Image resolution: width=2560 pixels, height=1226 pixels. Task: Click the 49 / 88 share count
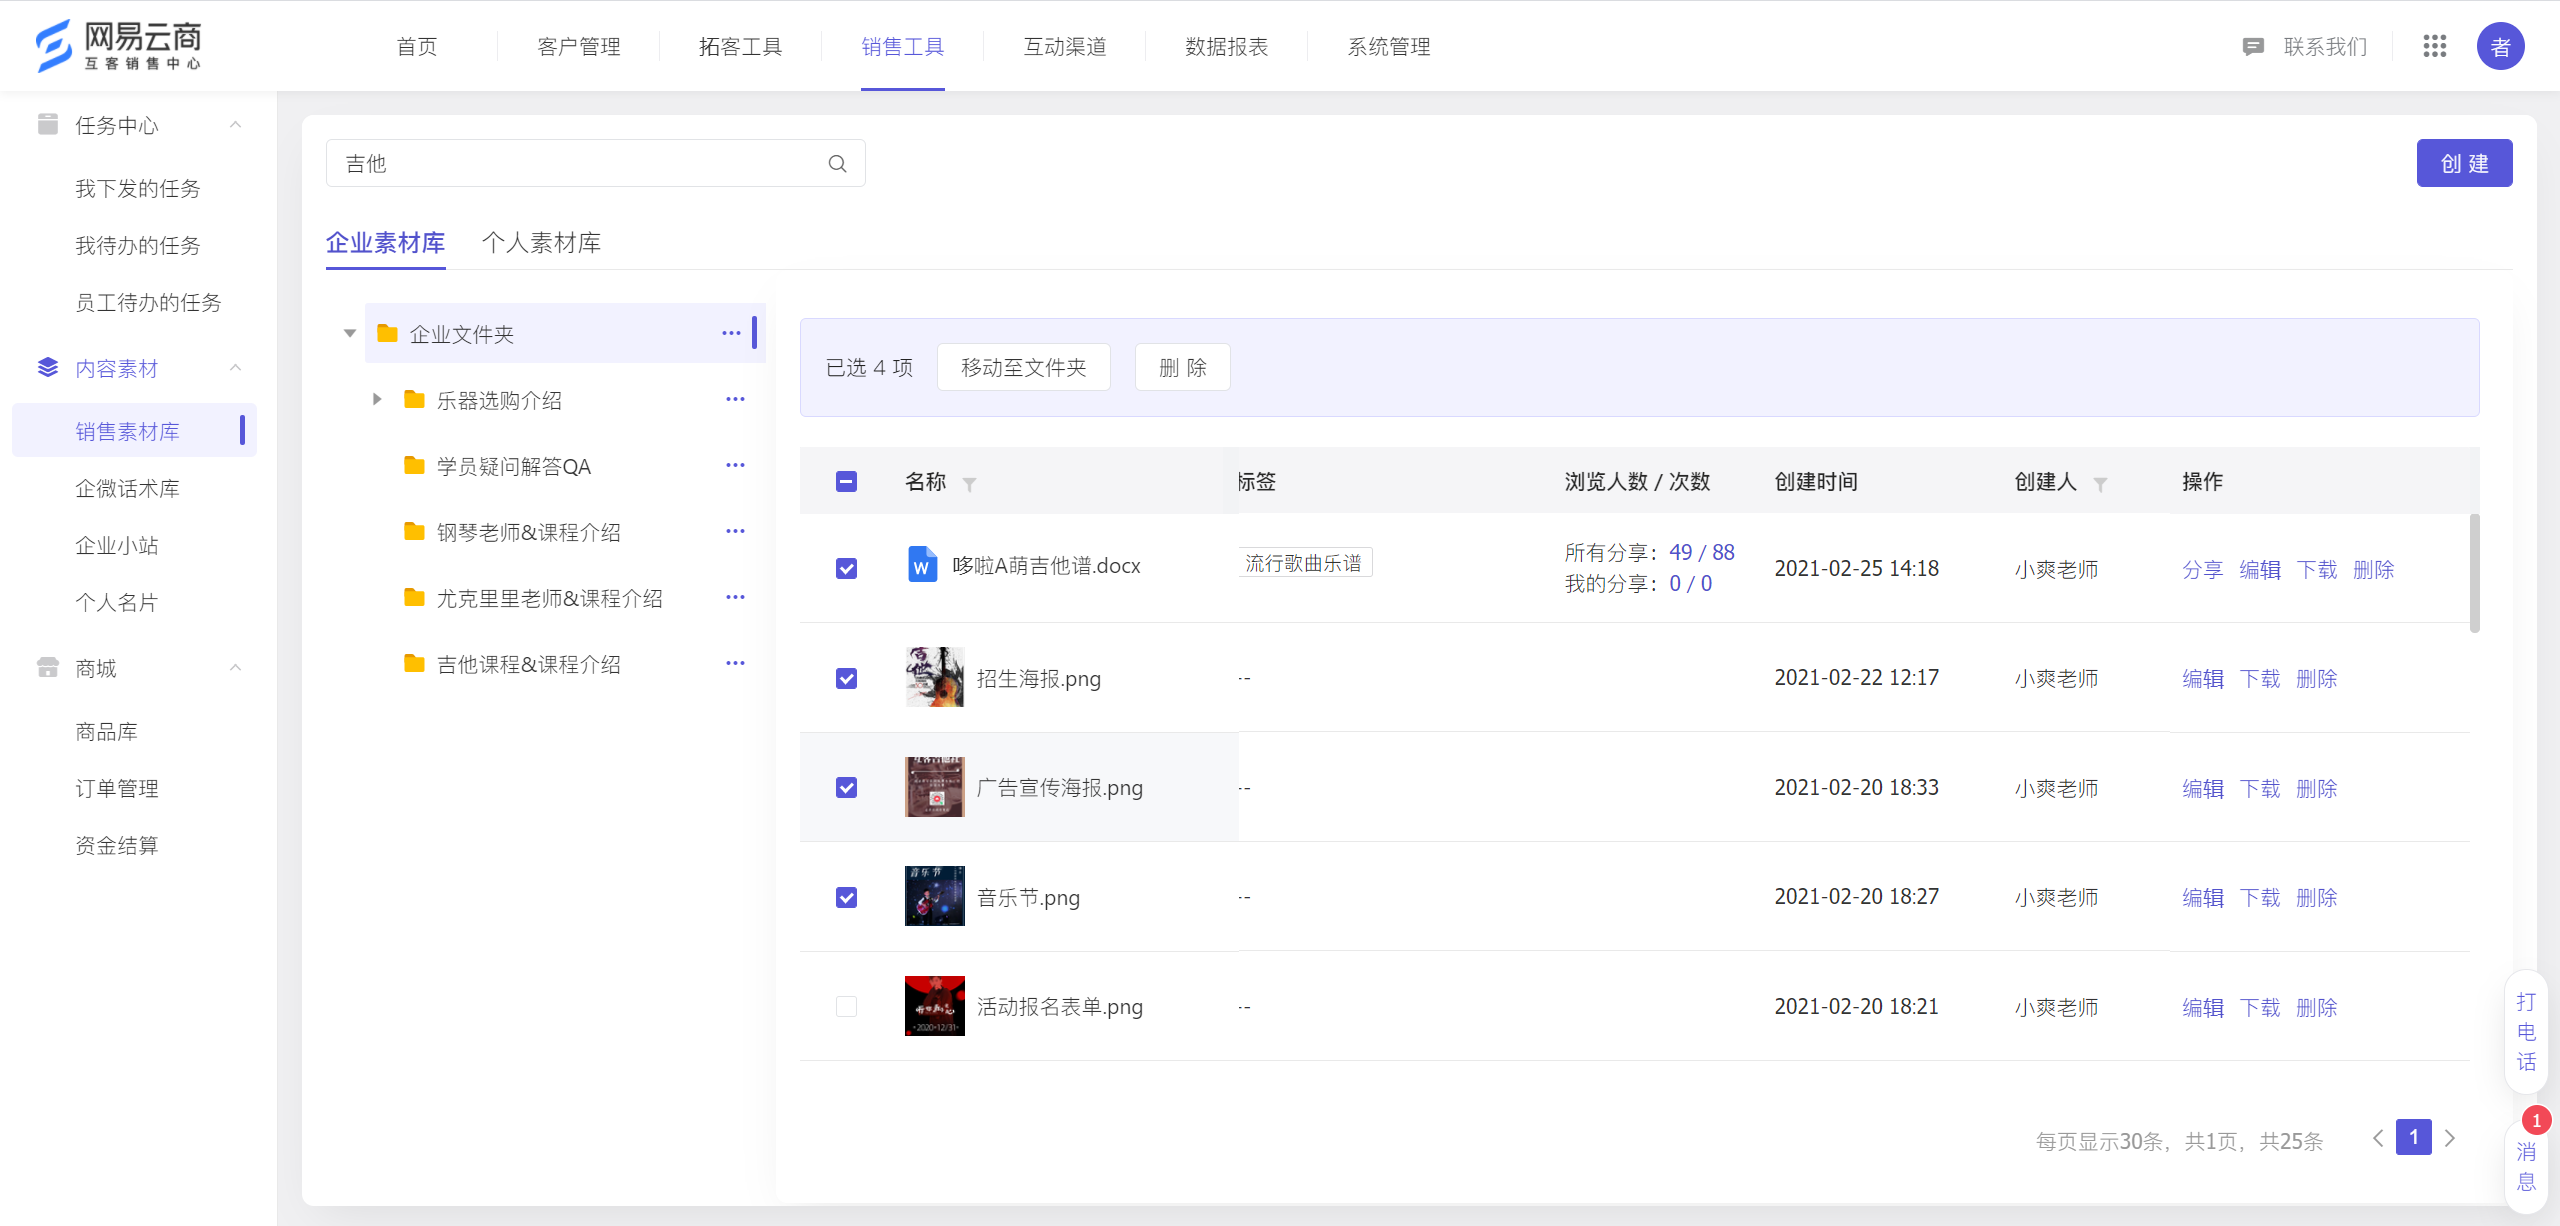[x=1701, y=552]
